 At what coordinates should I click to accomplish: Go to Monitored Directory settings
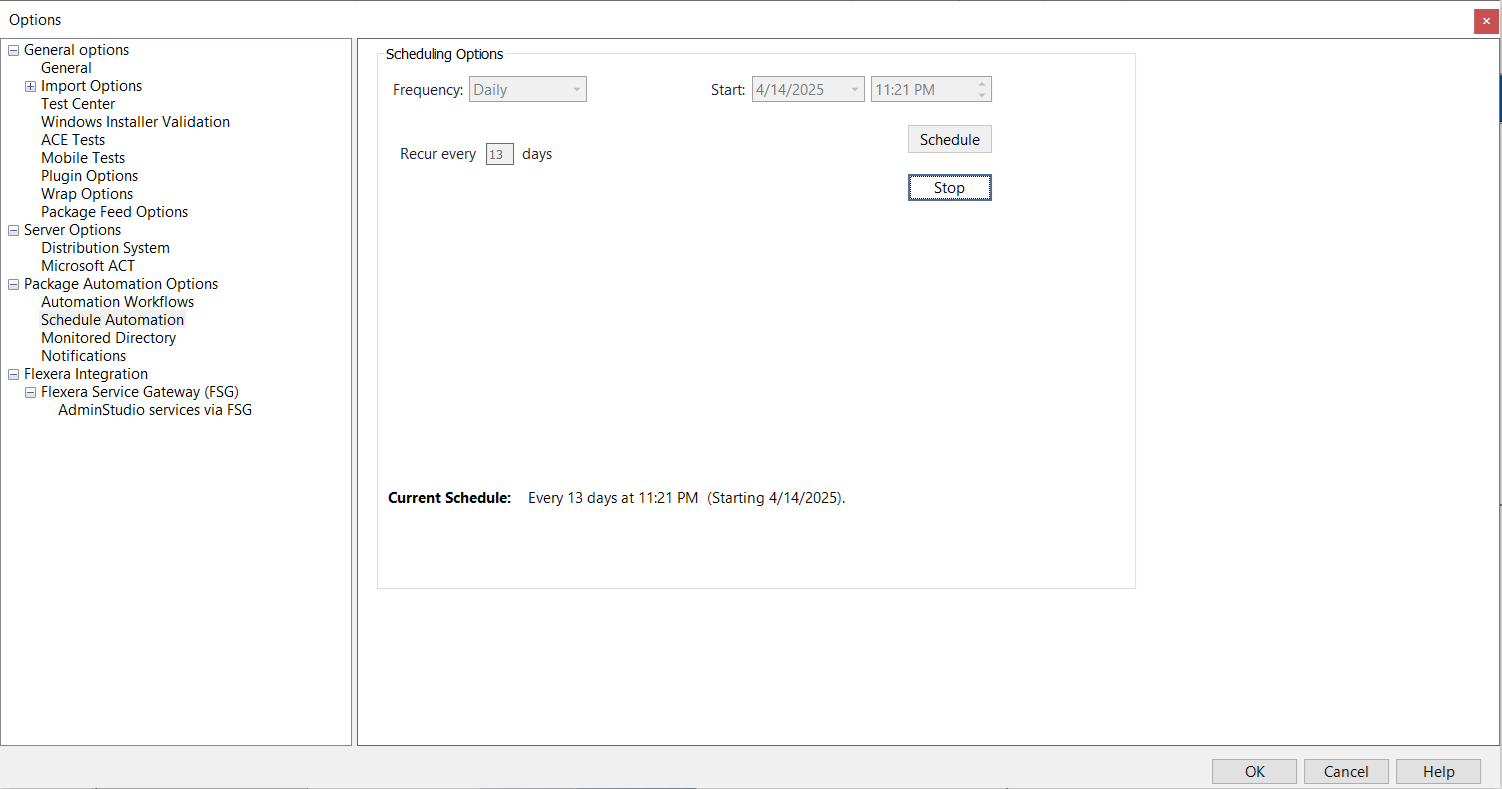(108, 338)
